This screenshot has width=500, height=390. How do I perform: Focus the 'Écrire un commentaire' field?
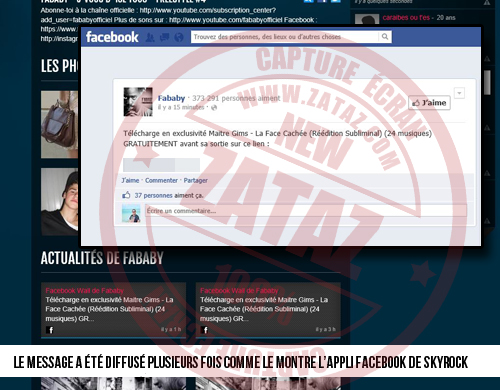[x=306, y=211]
